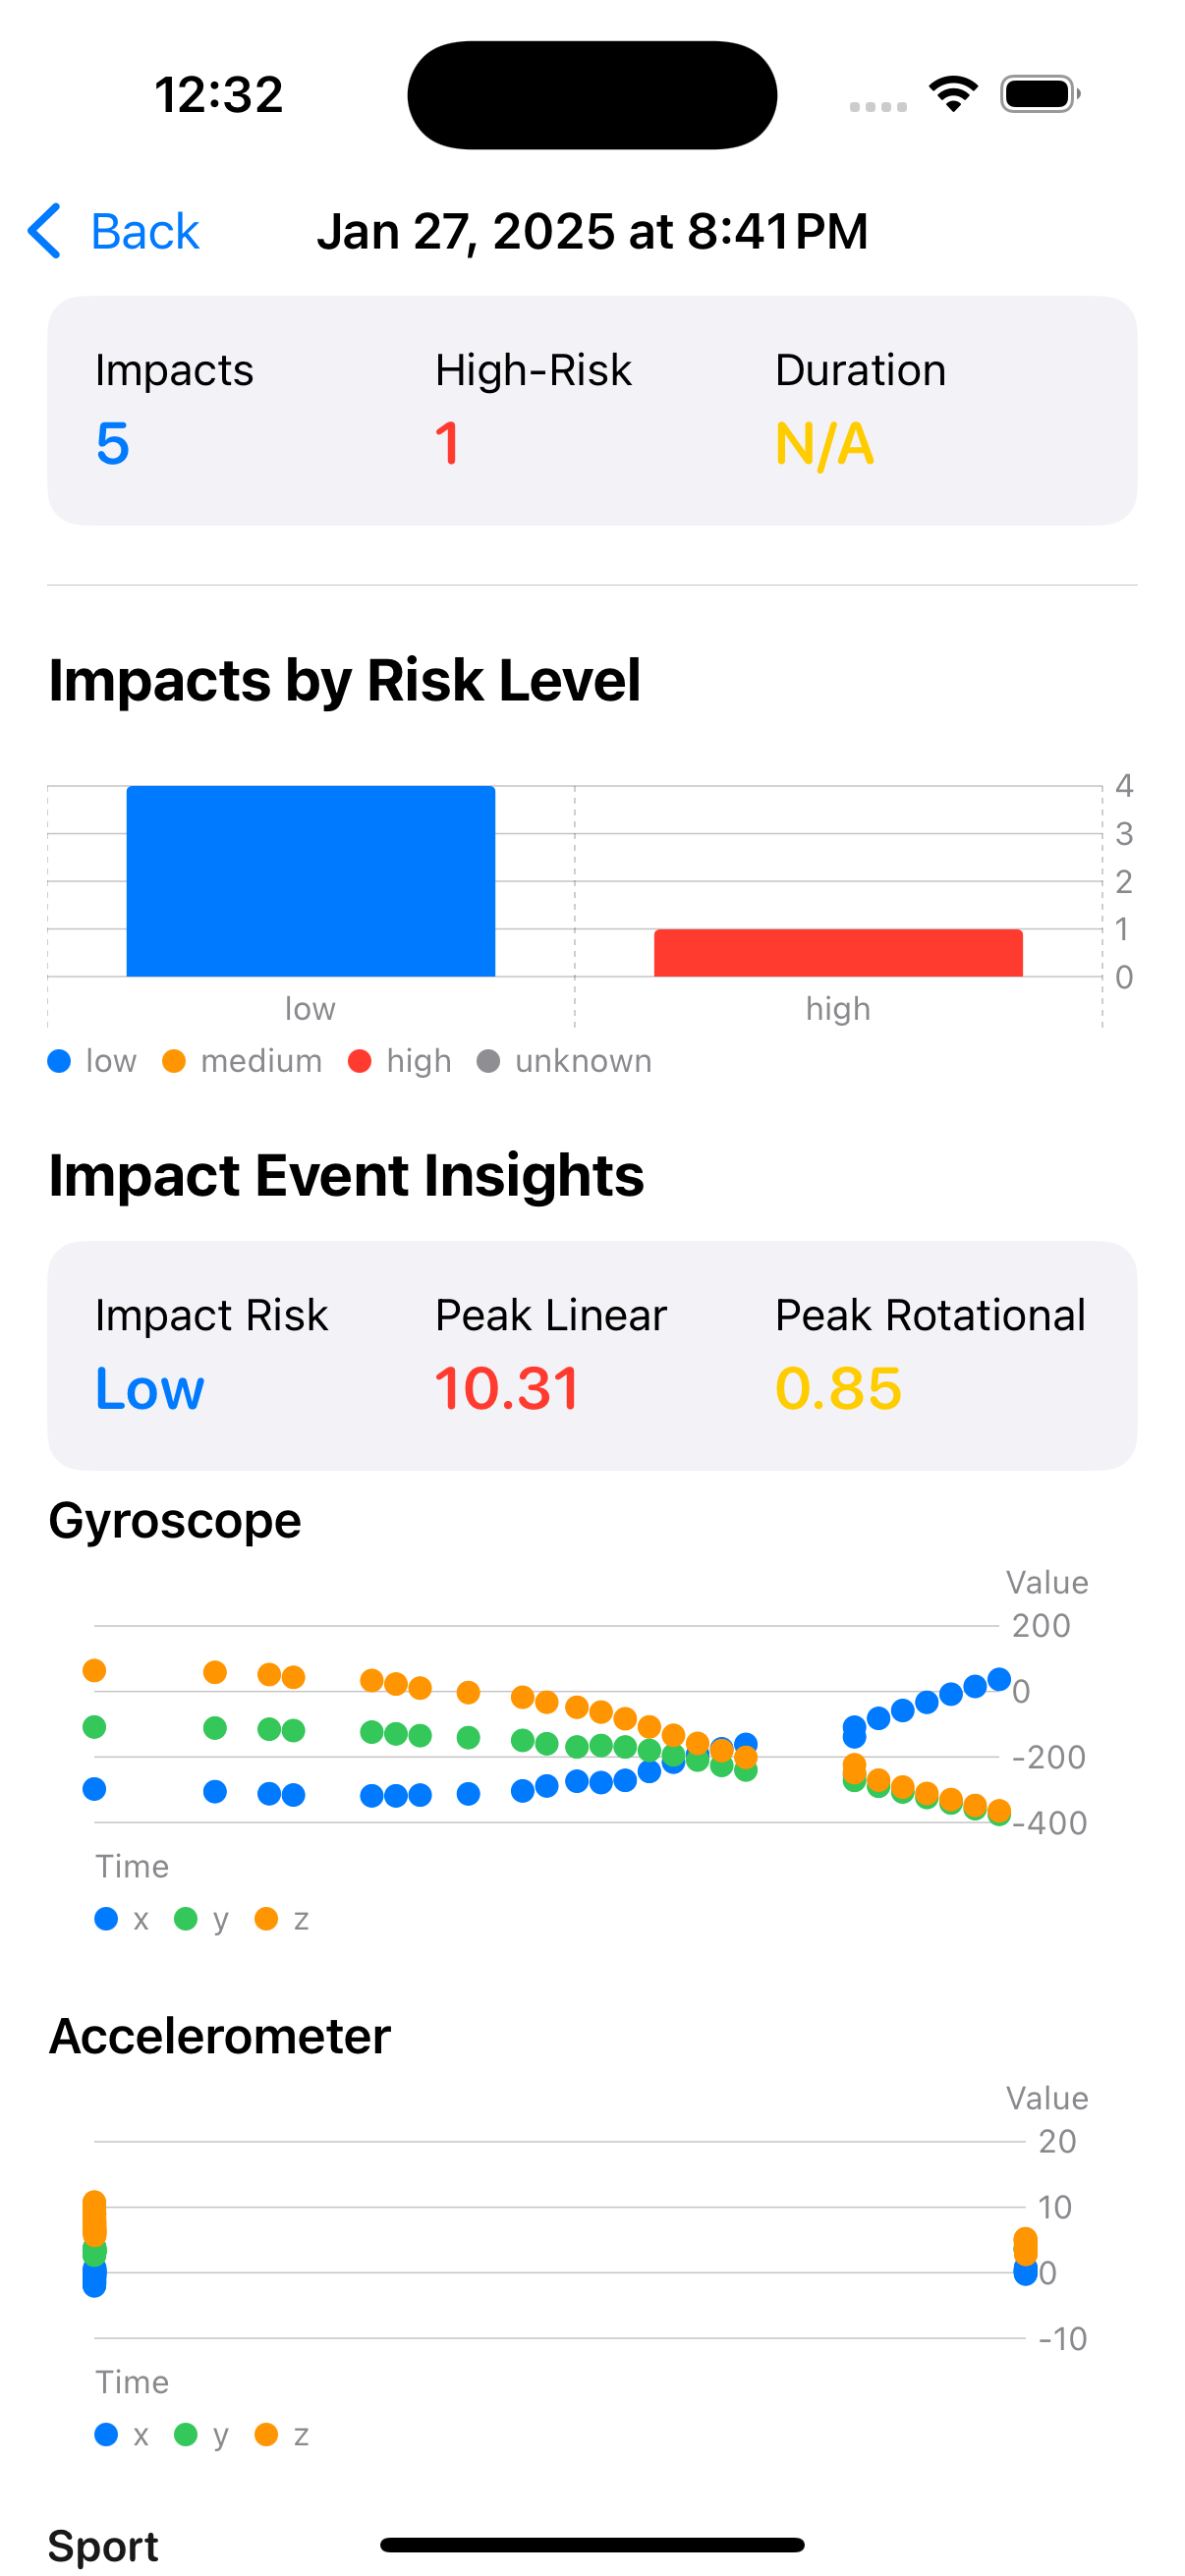Screen dimensions: 1185x2576
Task: Tap the Gyroscope x-axis legend dot
Action: tap(106, 1919)
